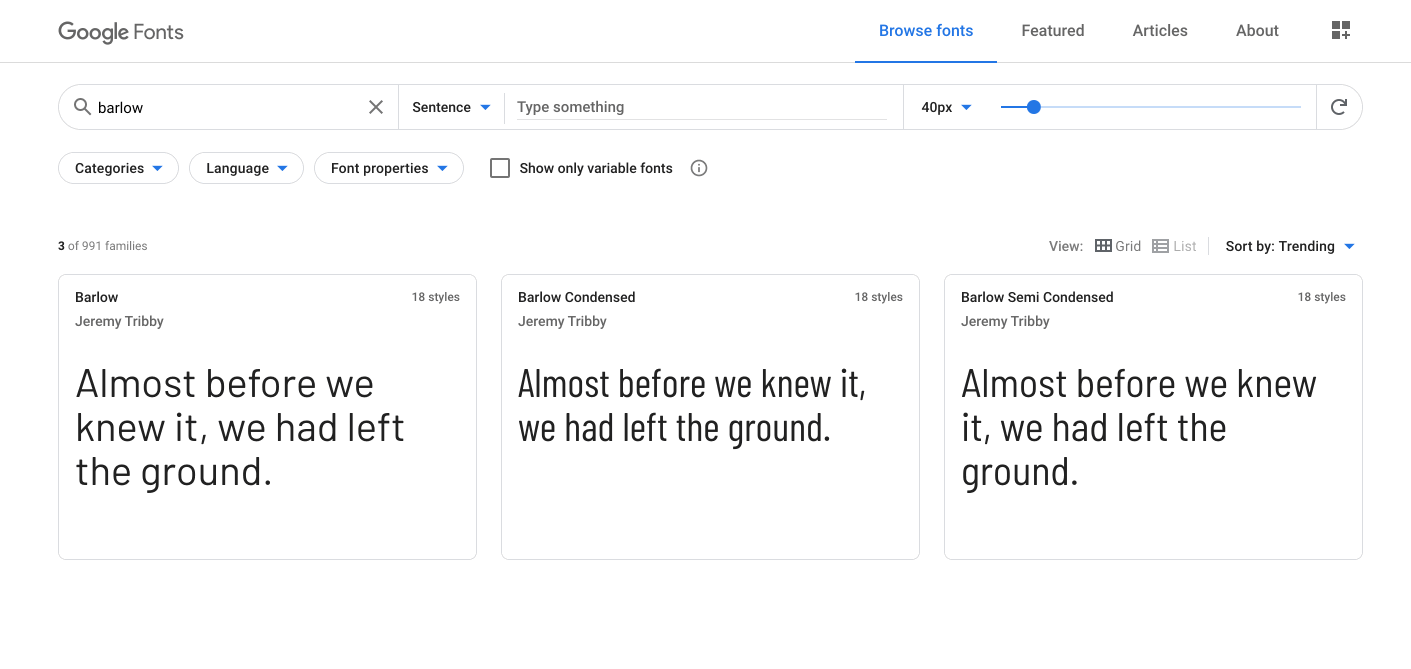Screen dimensions: 1411x669
Task: Click Jeremy Tribby under Barlow Condensed
Action: click(562, 321)
